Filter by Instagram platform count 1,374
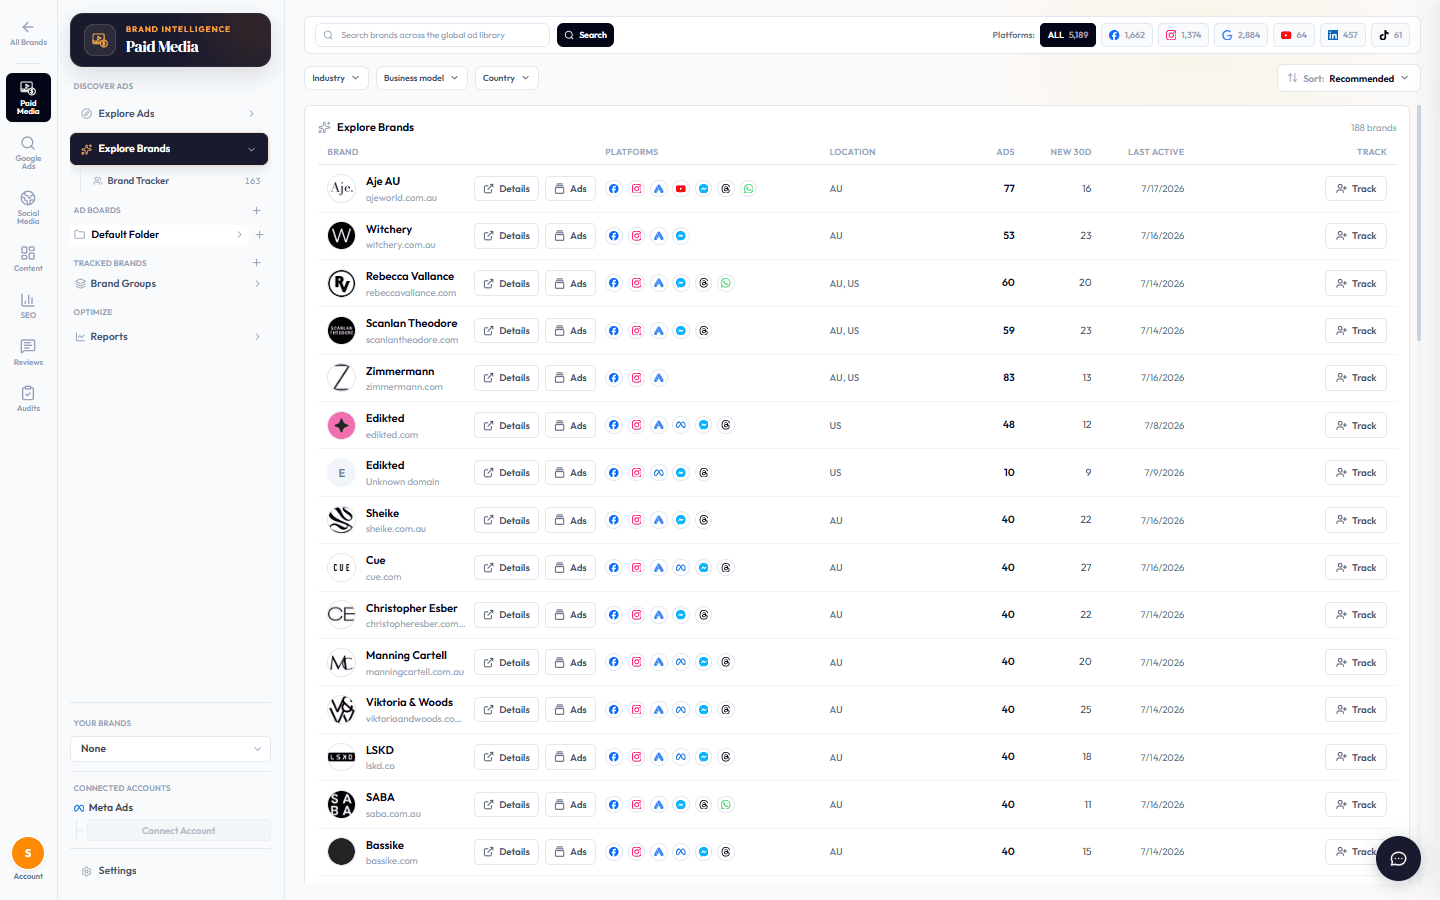This screenshot has width=1440, height=900. (x=1184, y=35)
